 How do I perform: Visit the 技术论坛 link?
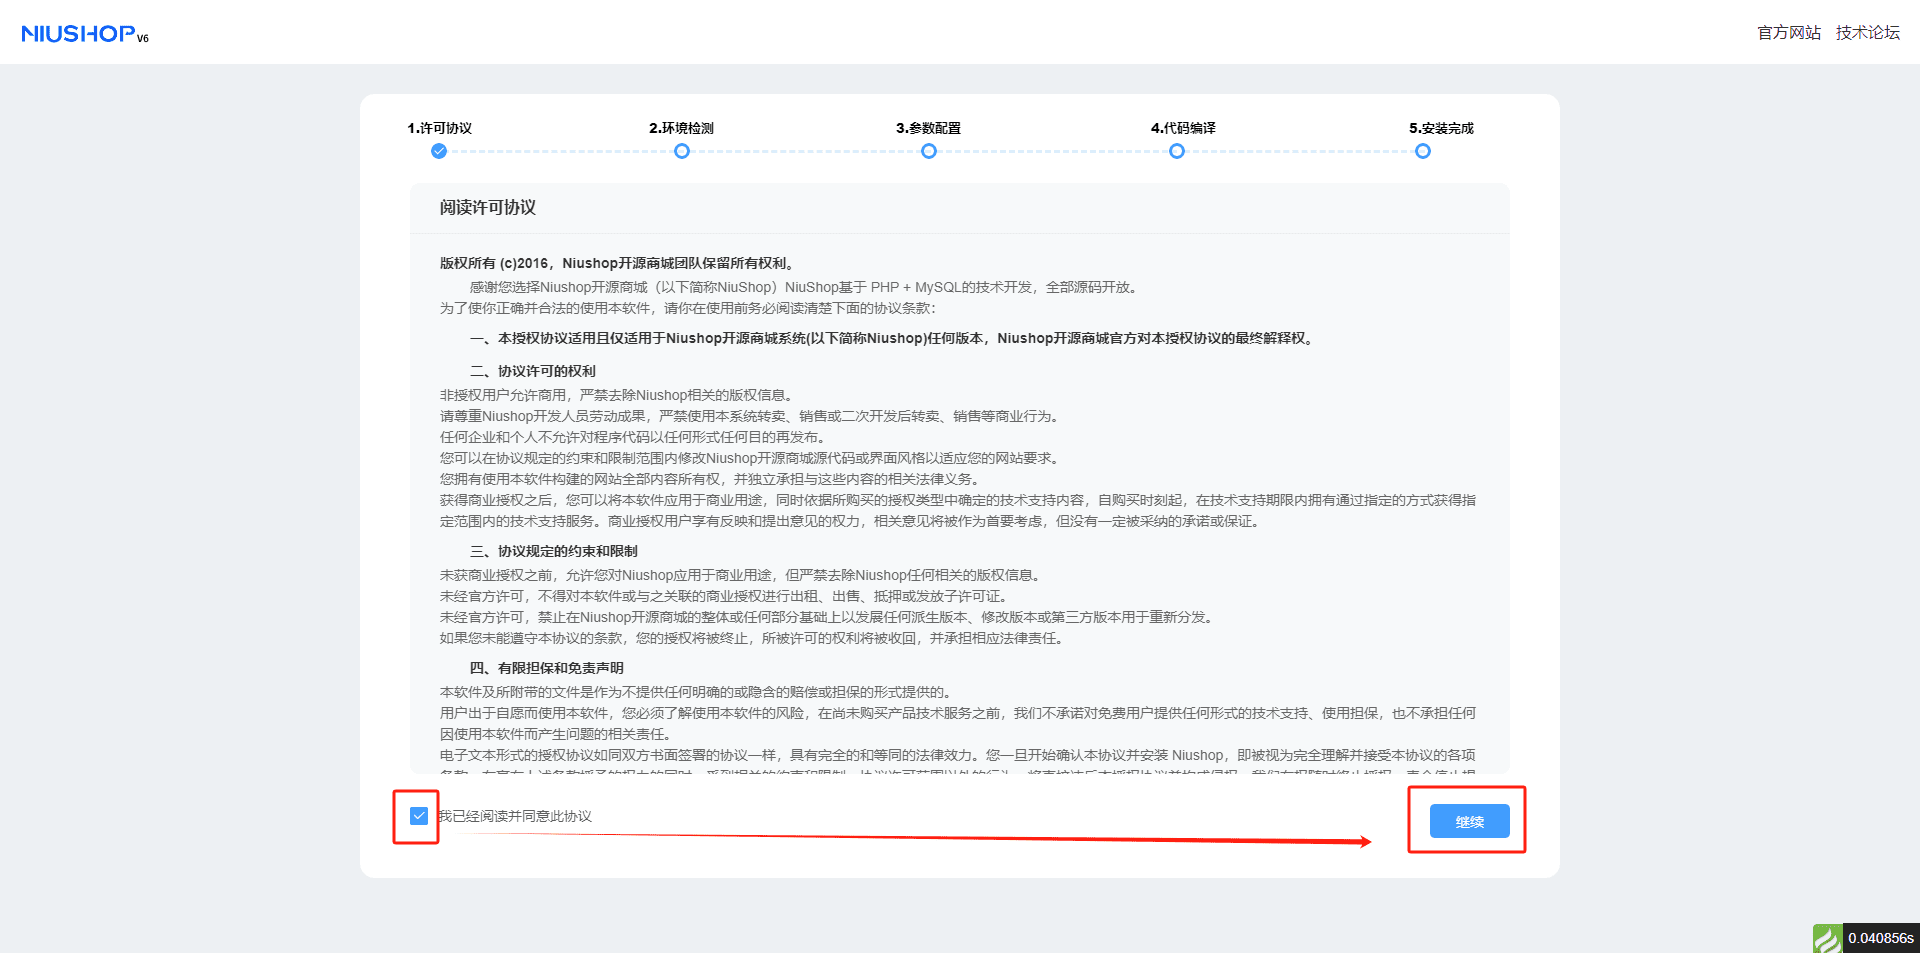(1867, 33)
